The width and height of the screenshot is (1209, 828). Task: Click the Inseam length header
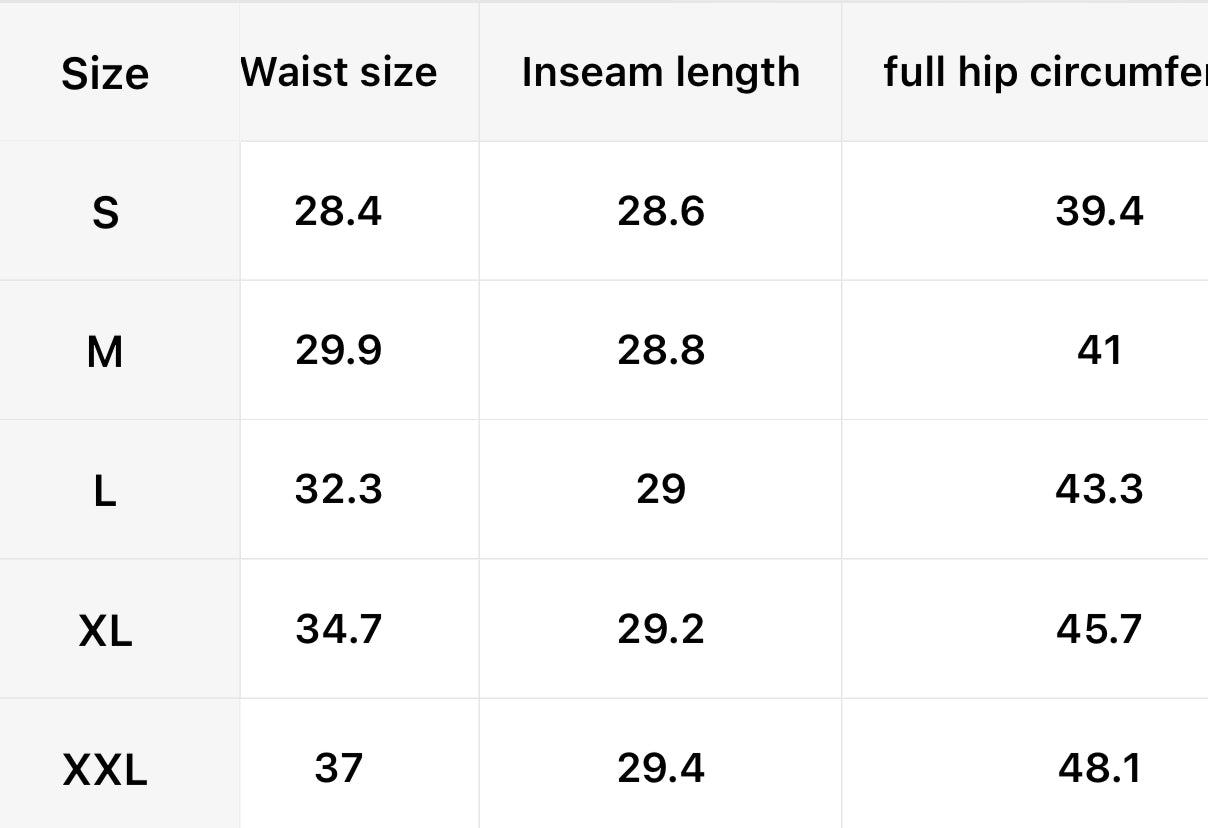(x=660, y=72)
